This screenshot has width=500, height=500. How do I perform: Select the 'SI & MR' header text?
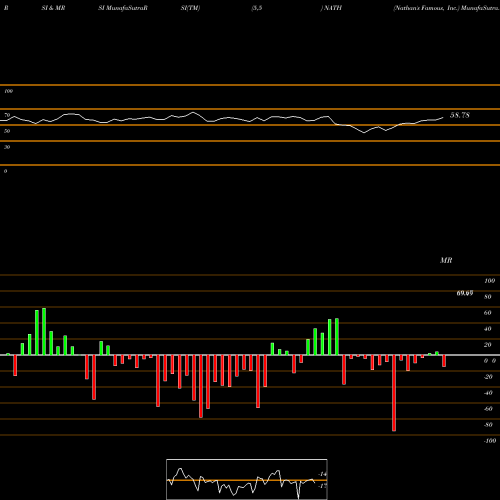(x=53, y=8)
